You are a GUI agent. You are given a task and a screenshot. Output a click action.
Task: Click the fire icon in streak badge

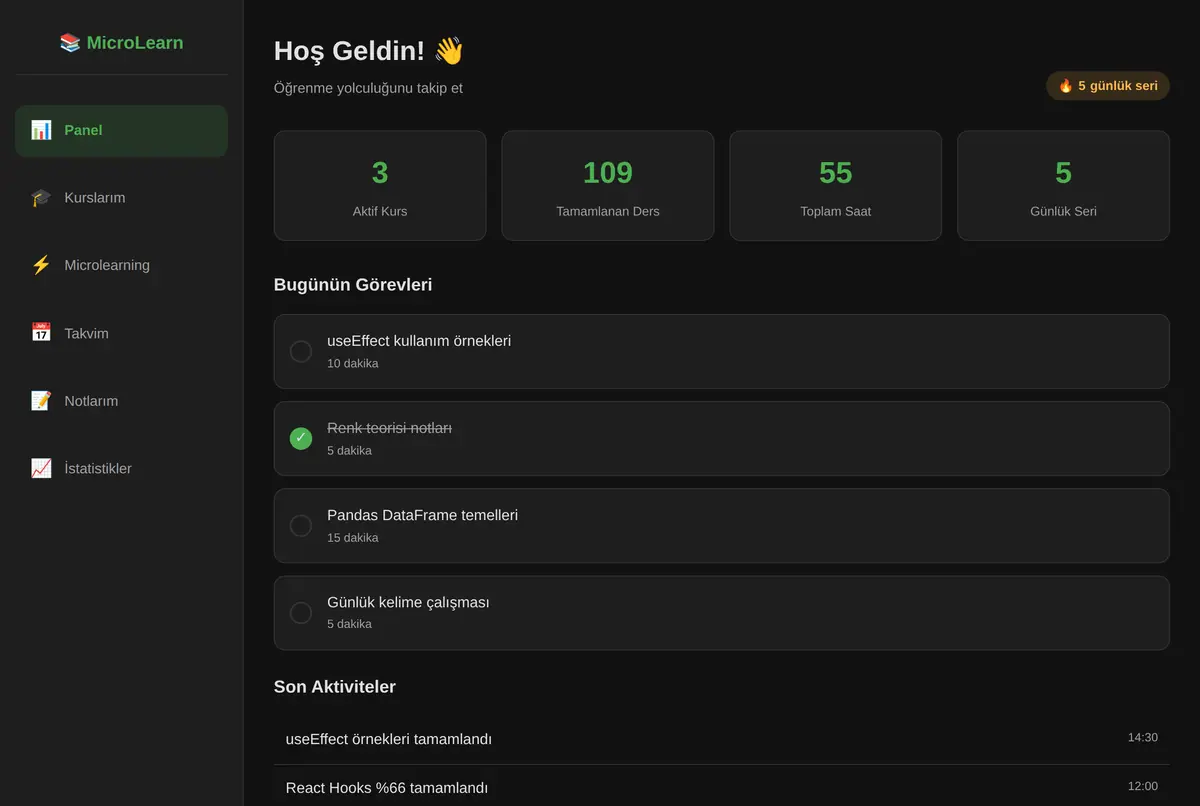(x=1066, y=86)
